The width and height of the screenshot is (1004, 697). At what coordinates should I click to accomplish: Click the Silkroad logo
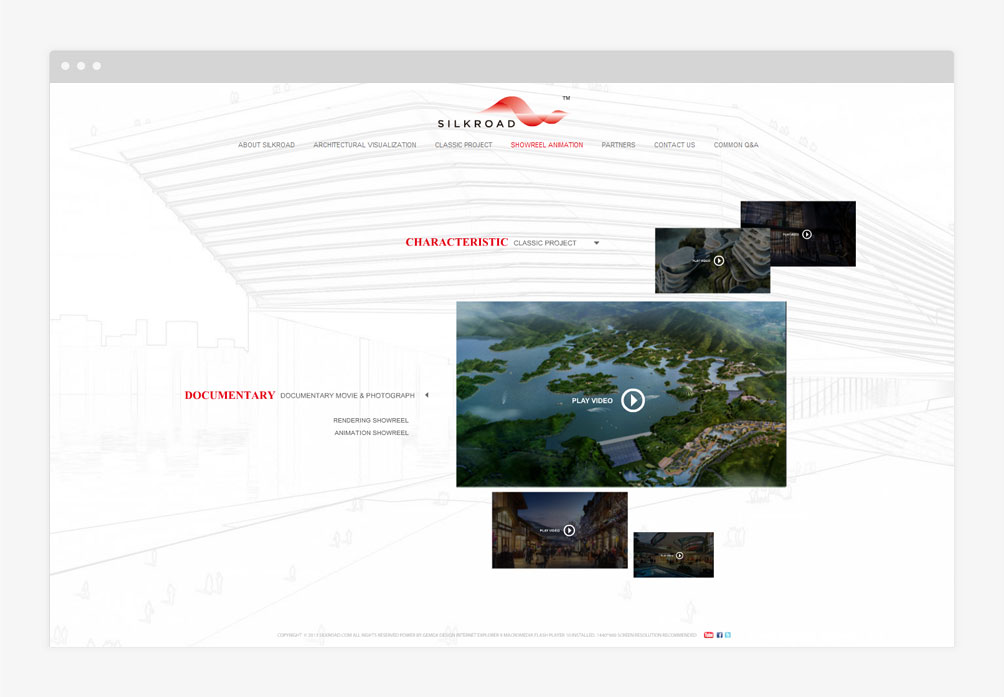click(503, 113)
